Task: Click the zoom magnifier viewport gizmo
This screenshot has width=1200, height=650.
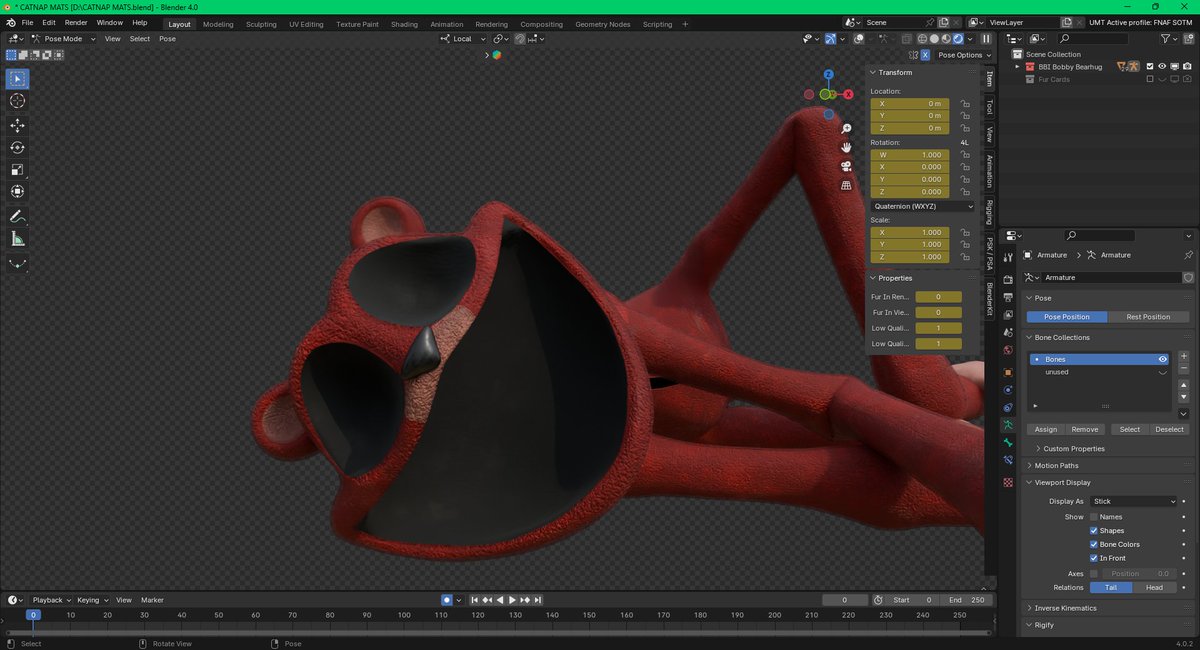Action: (846, 129)
